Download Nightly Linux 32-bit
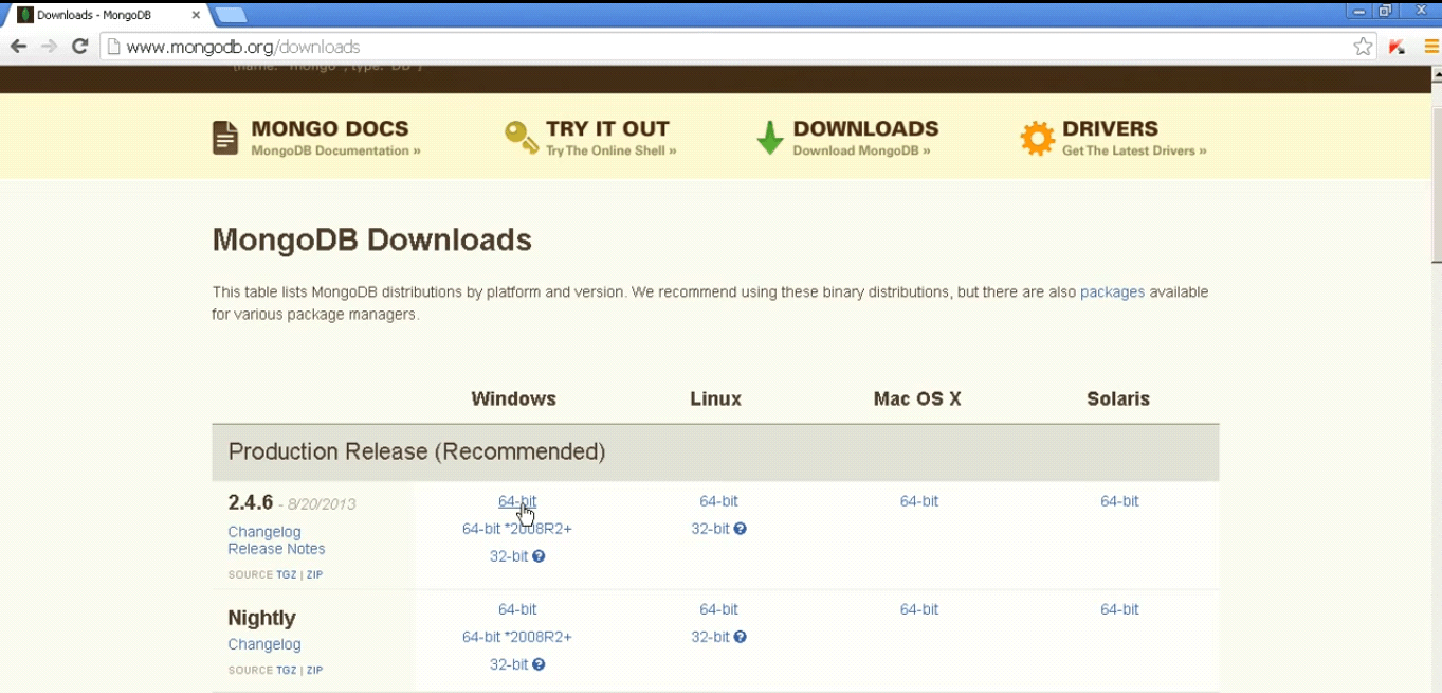This screenshot has width=1442, height=693. pos(710,636)
